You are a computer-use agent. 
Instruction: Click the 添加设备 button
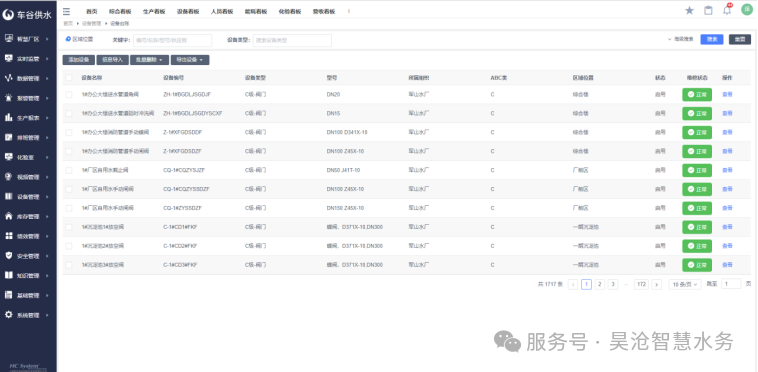pos(79,60)
